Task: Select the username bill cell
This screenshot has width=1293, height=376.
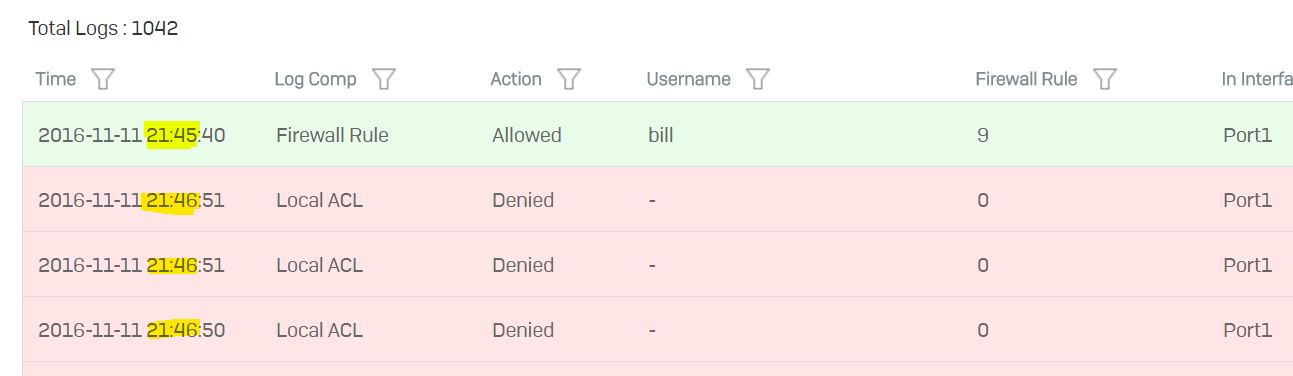Action: point(660,135)
